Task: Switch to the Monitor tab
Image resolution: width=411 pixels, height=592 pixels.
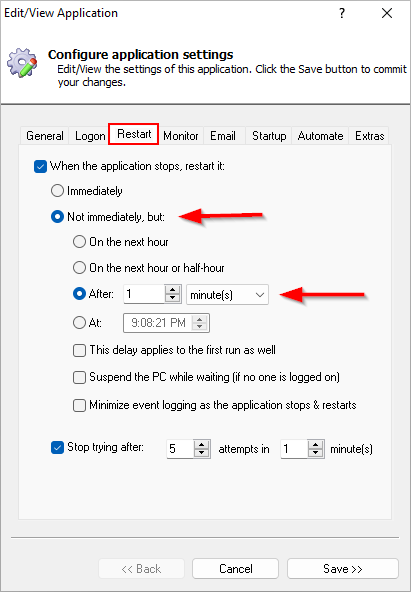Action: (x=181, y=136)
